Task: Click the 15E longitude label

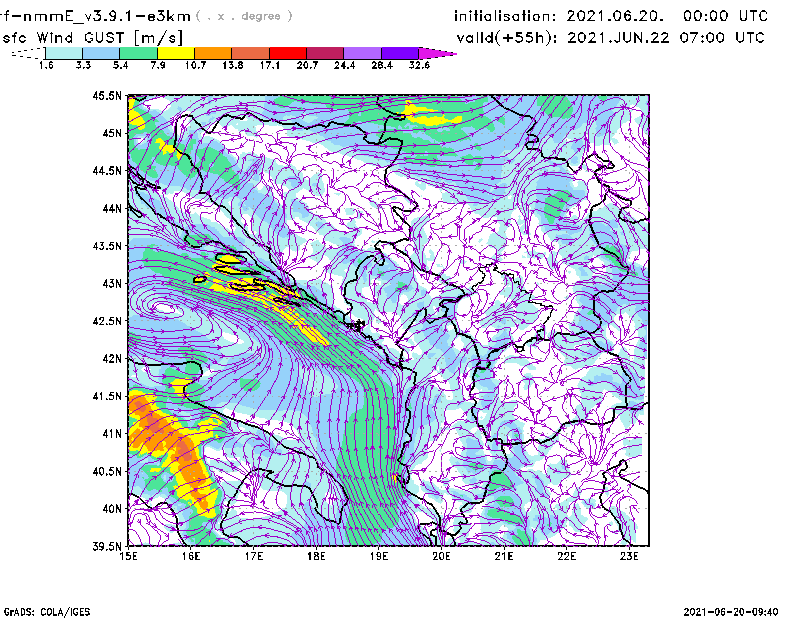Action: pos(128,556)
